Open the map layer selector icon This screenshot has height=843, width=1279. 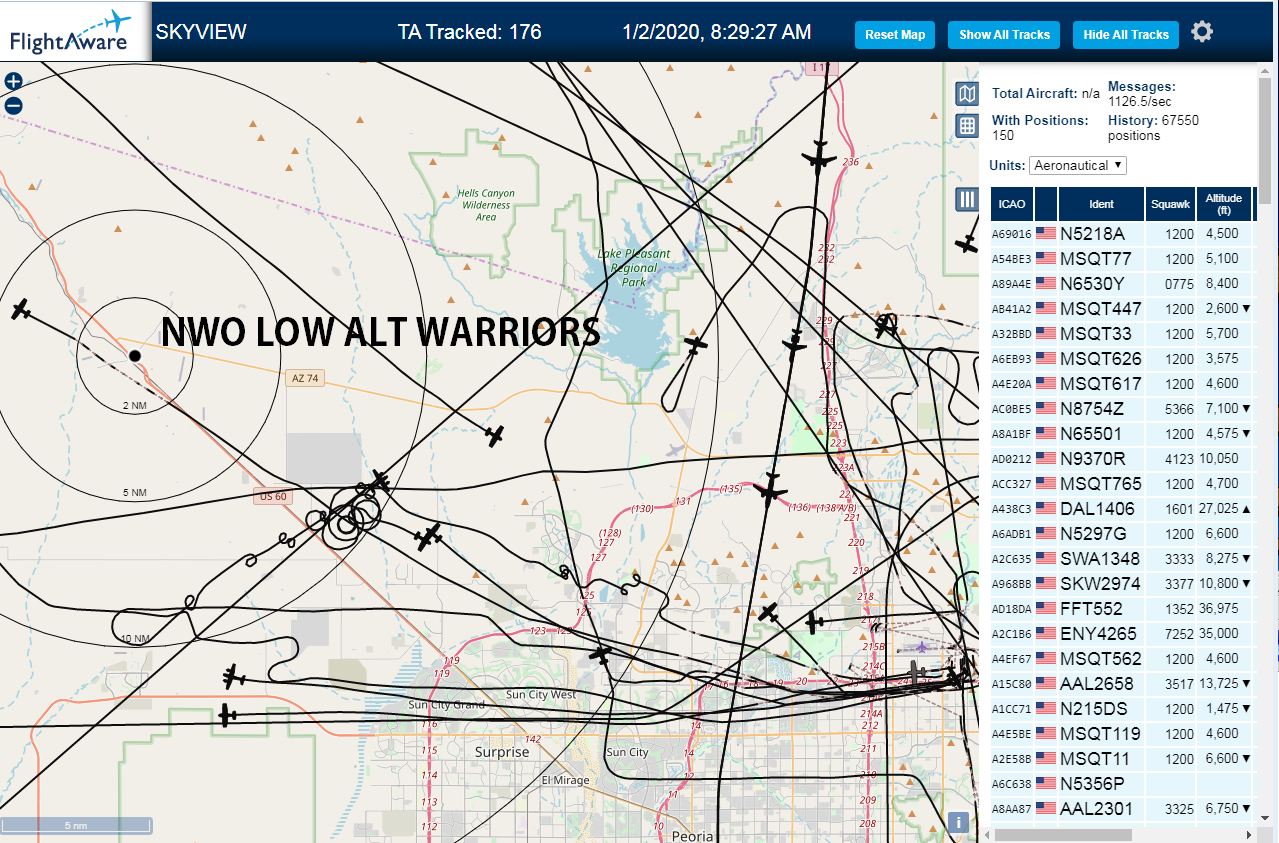tap(967, 94)
